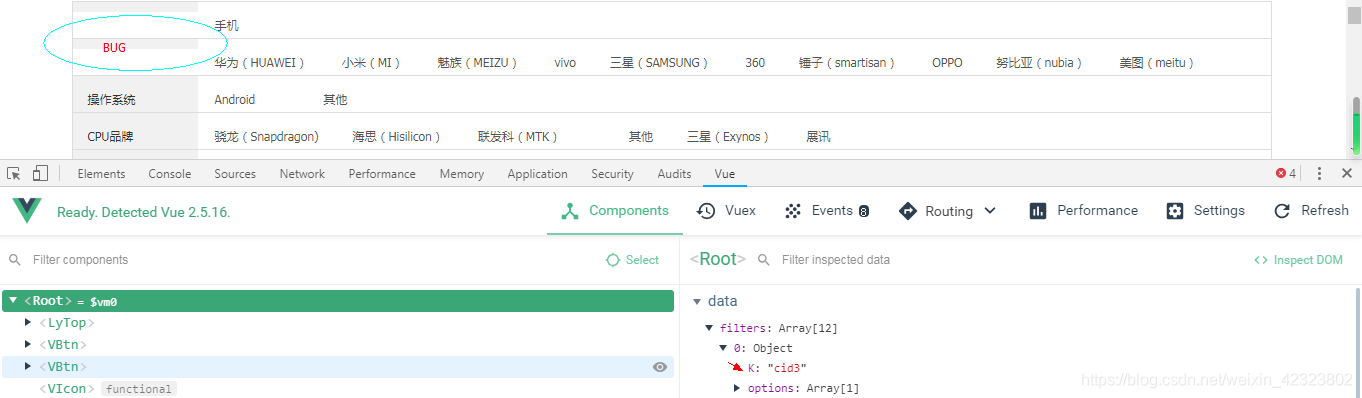Click the filter components search icon

coord(15,260)
